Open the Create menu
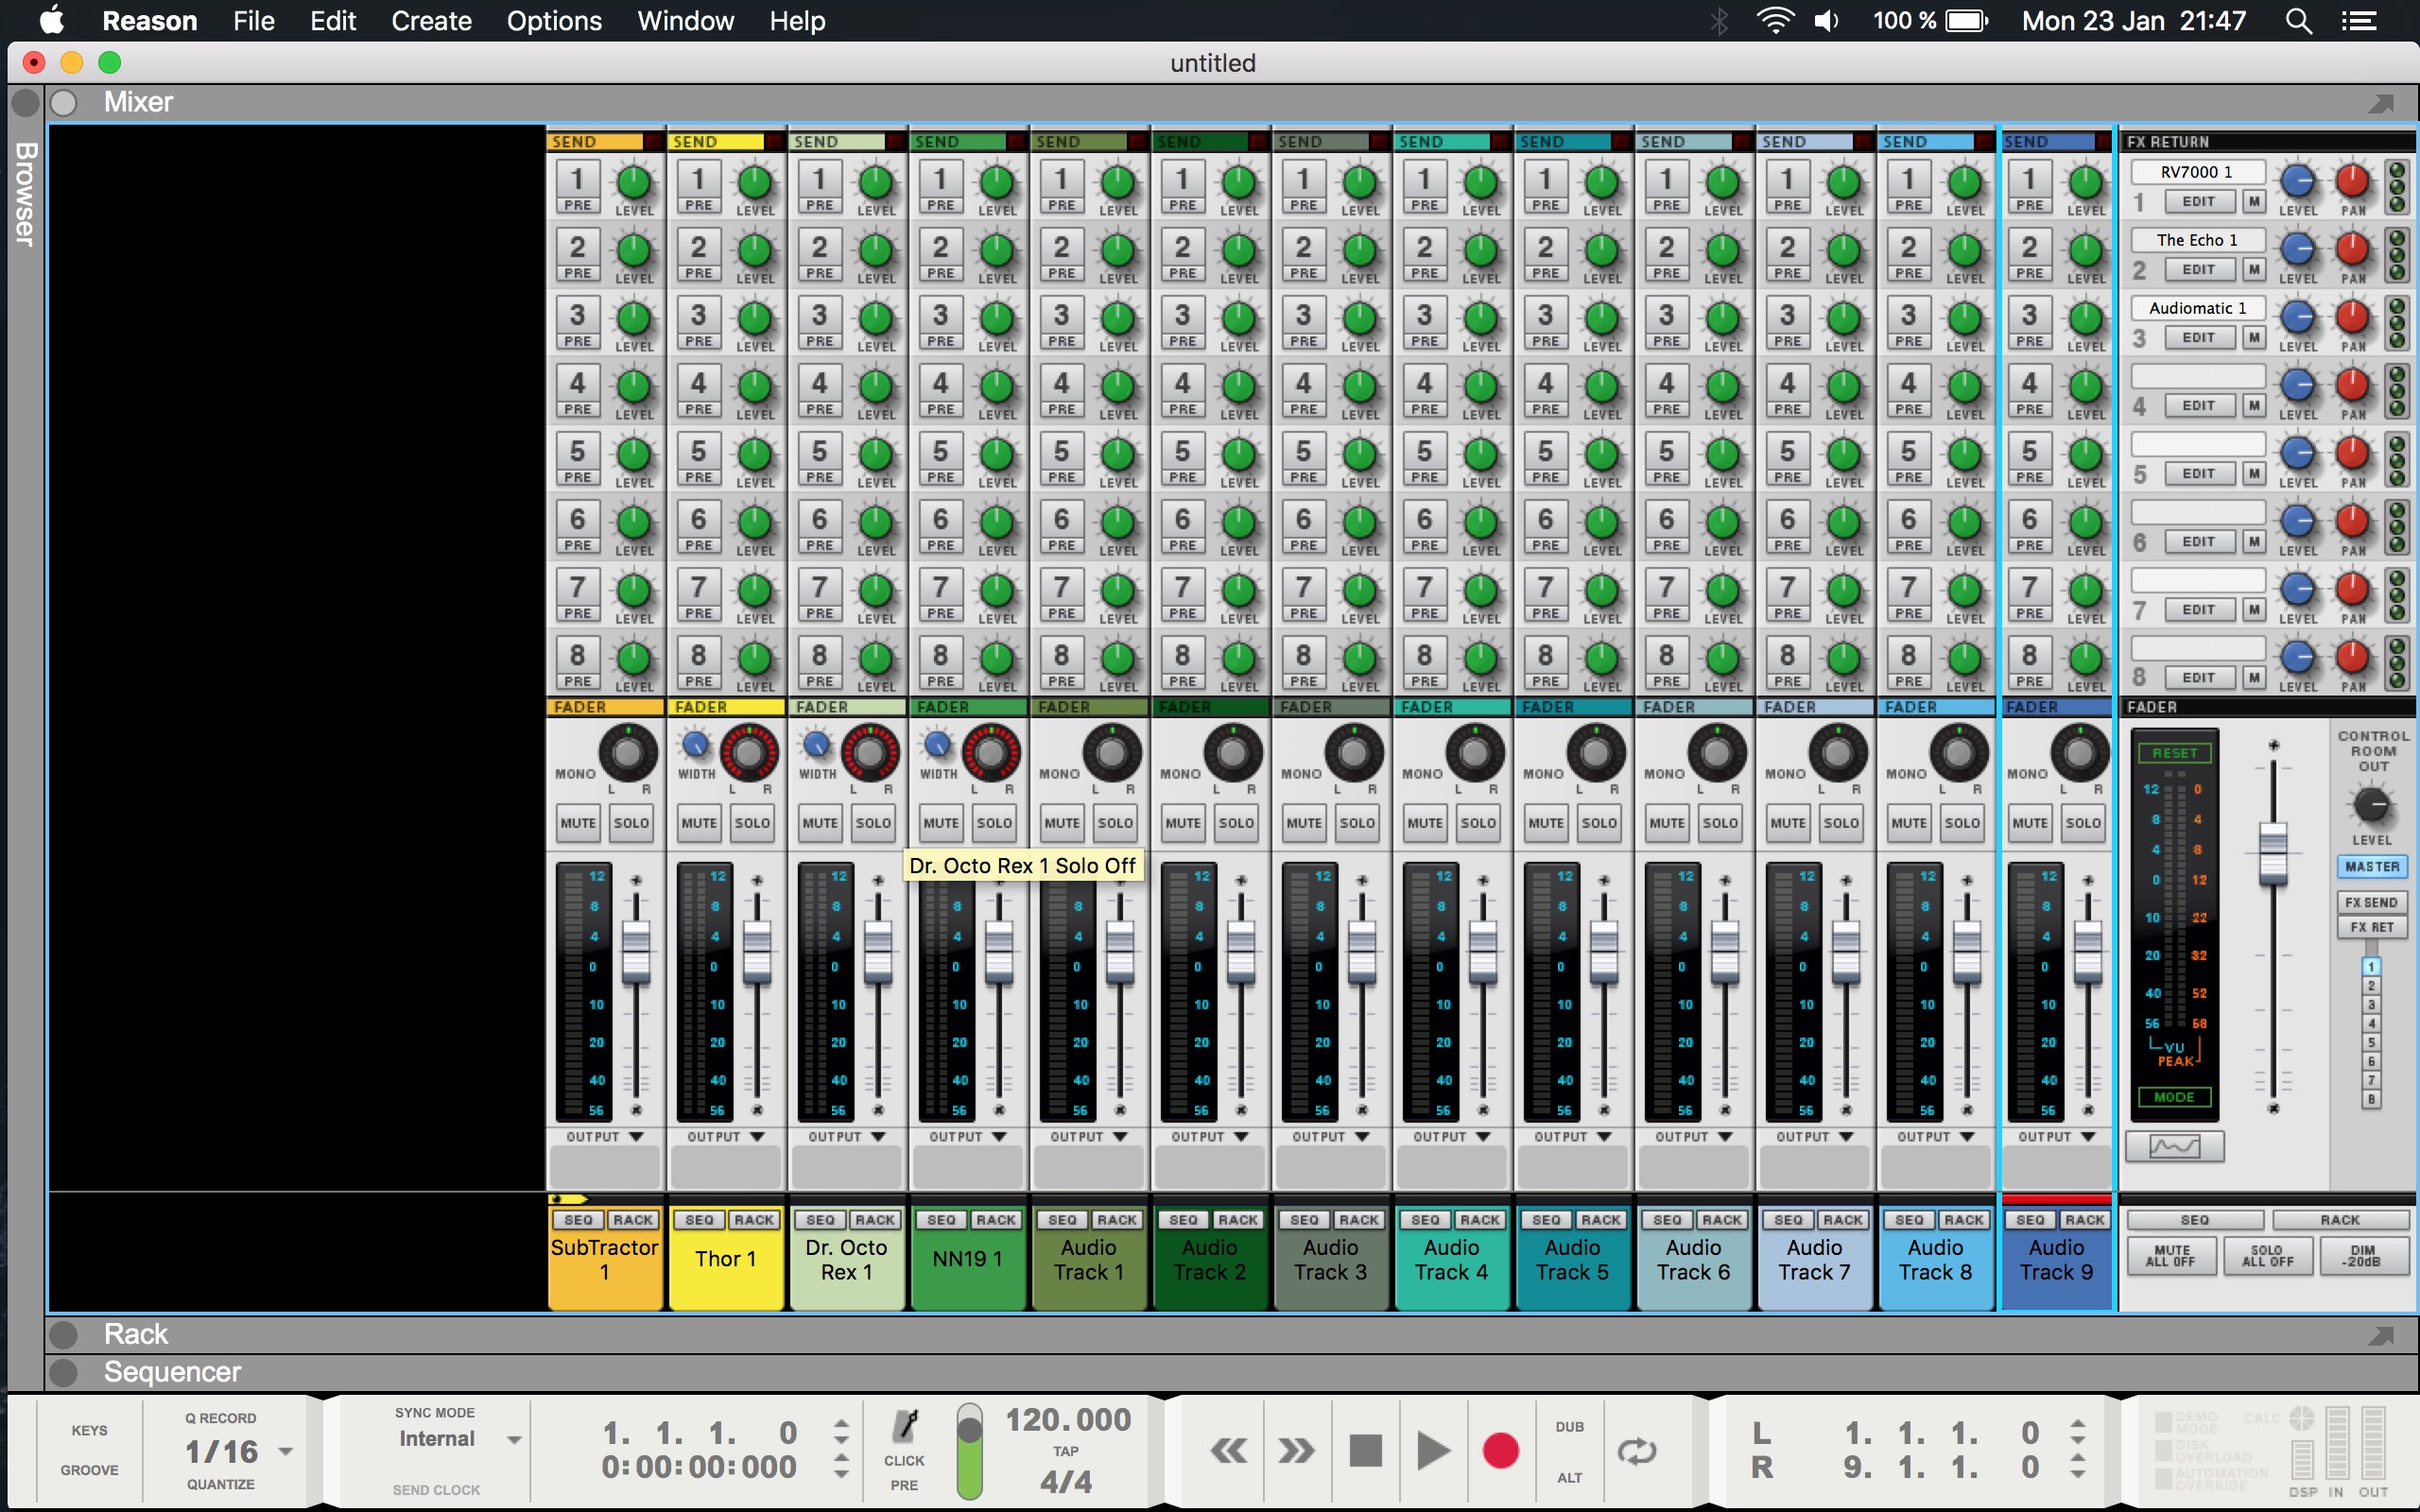Image resolution: width=2420 pixels, height=1512 pixels. [431, 21]
